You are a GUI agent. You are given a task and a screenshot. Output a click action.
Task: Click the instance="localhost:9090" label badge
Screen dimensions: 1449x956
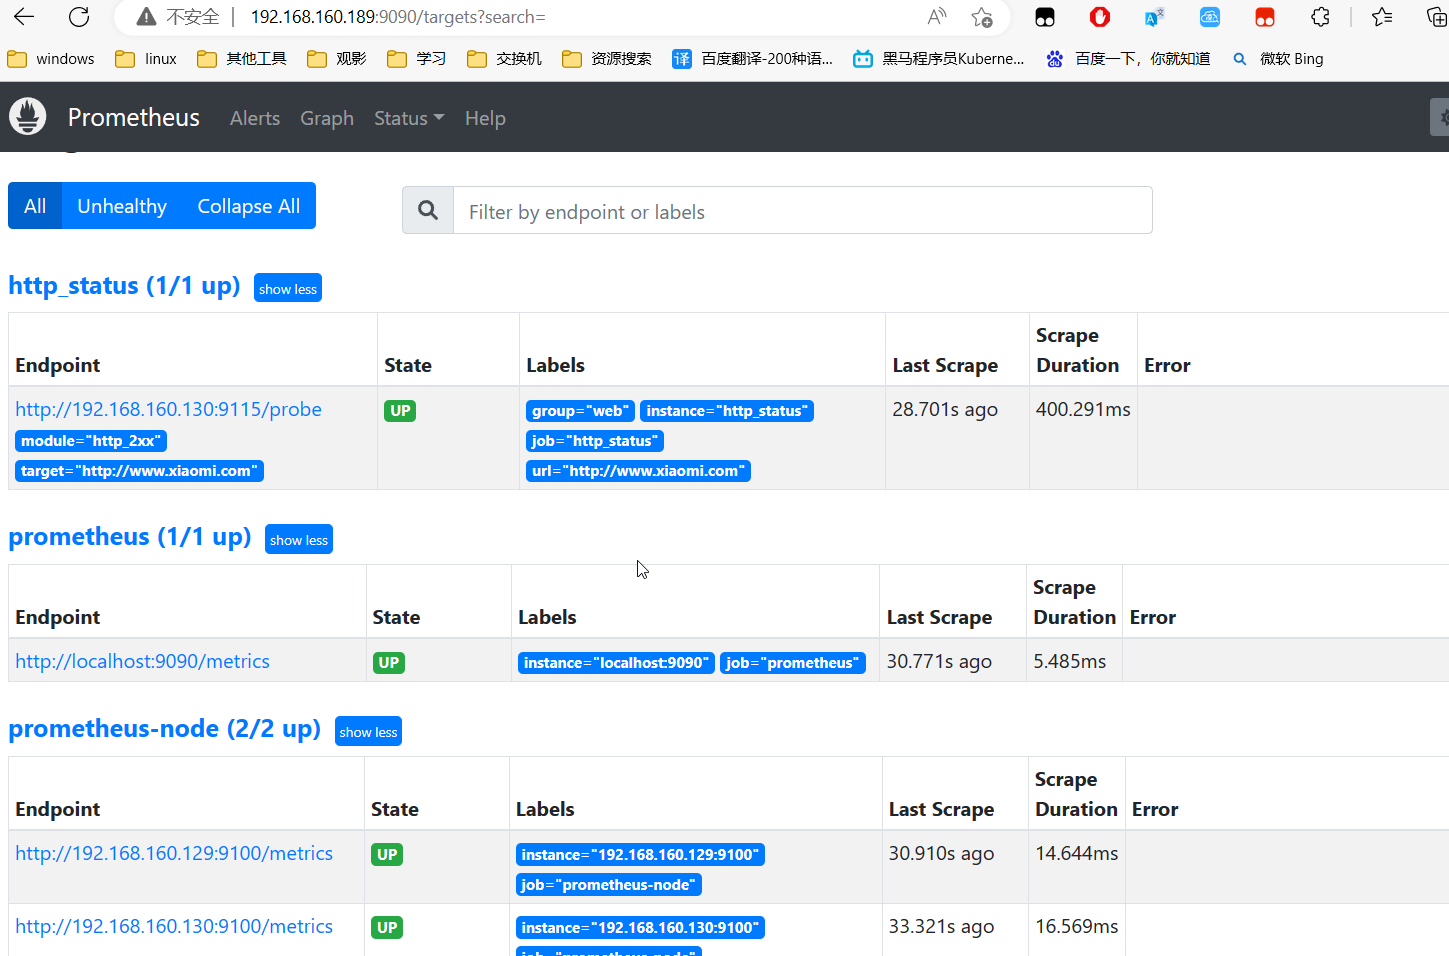616,663
